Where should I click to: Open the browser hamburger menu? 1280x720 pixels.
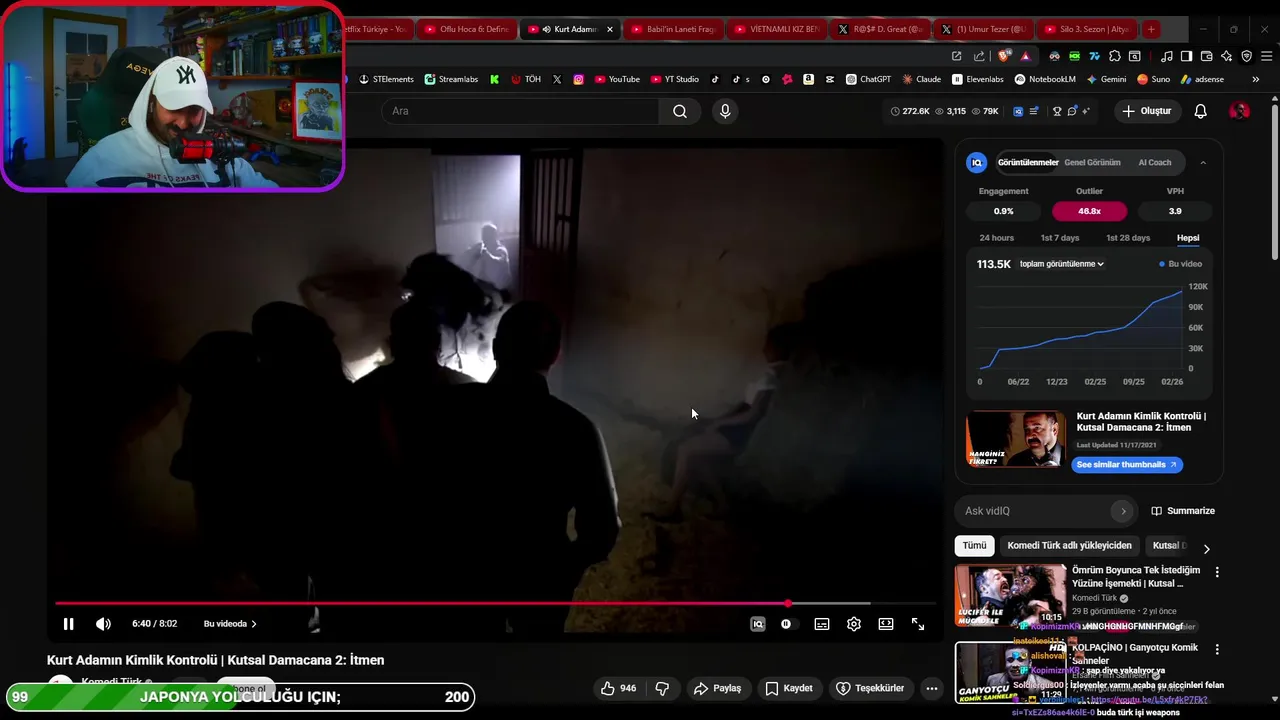[1265, 56]
